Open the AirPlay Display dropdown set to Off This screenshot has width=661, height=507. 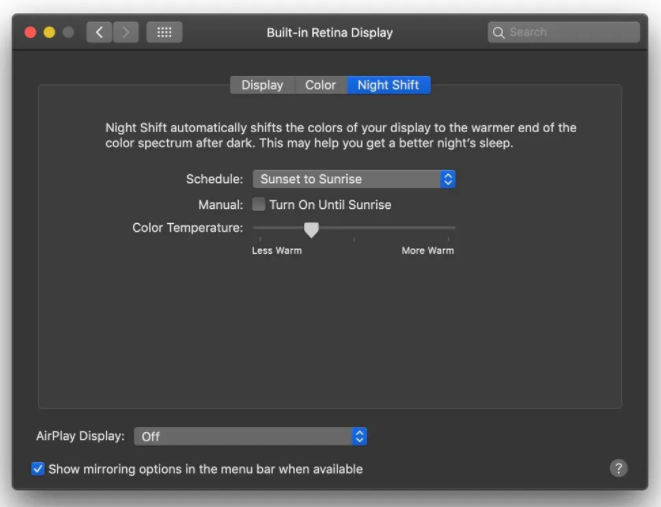click(x=243, y=436)
